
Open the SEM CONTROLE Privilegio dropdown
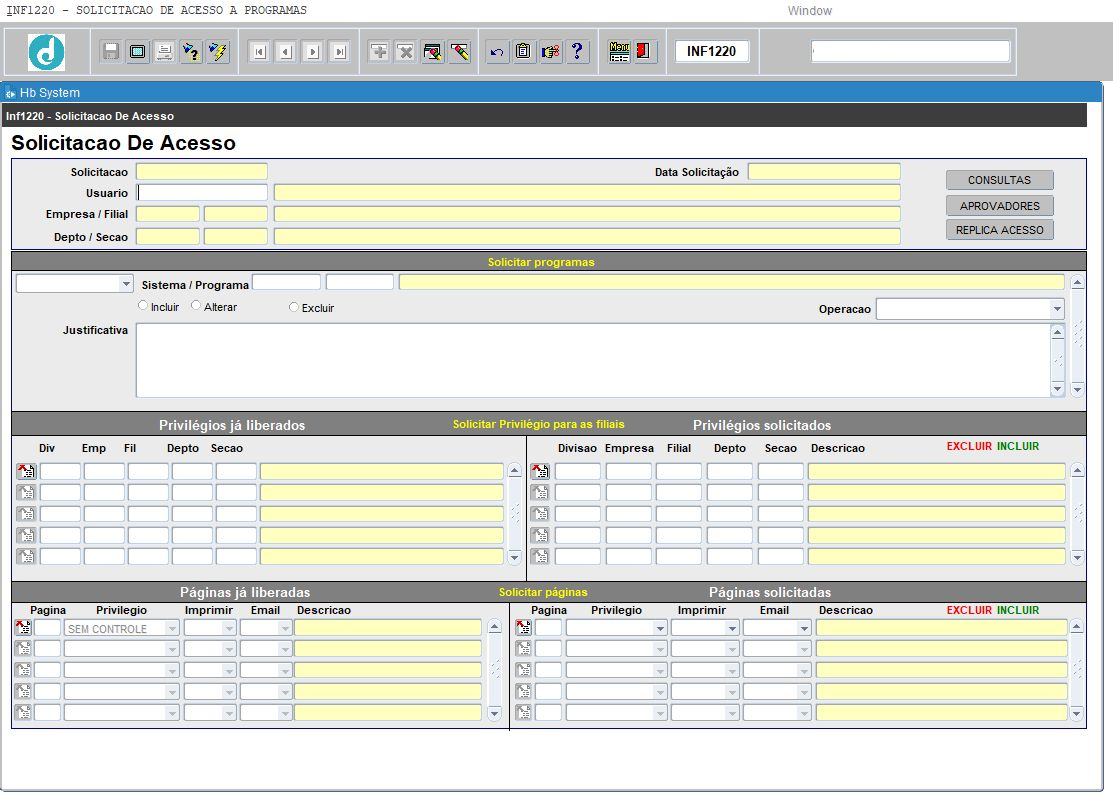172,628
